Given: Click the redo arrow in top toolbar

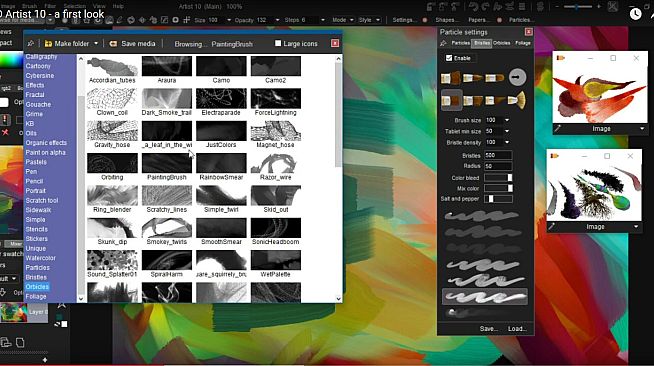Looking at the screenshot, I should pos(485,7).
